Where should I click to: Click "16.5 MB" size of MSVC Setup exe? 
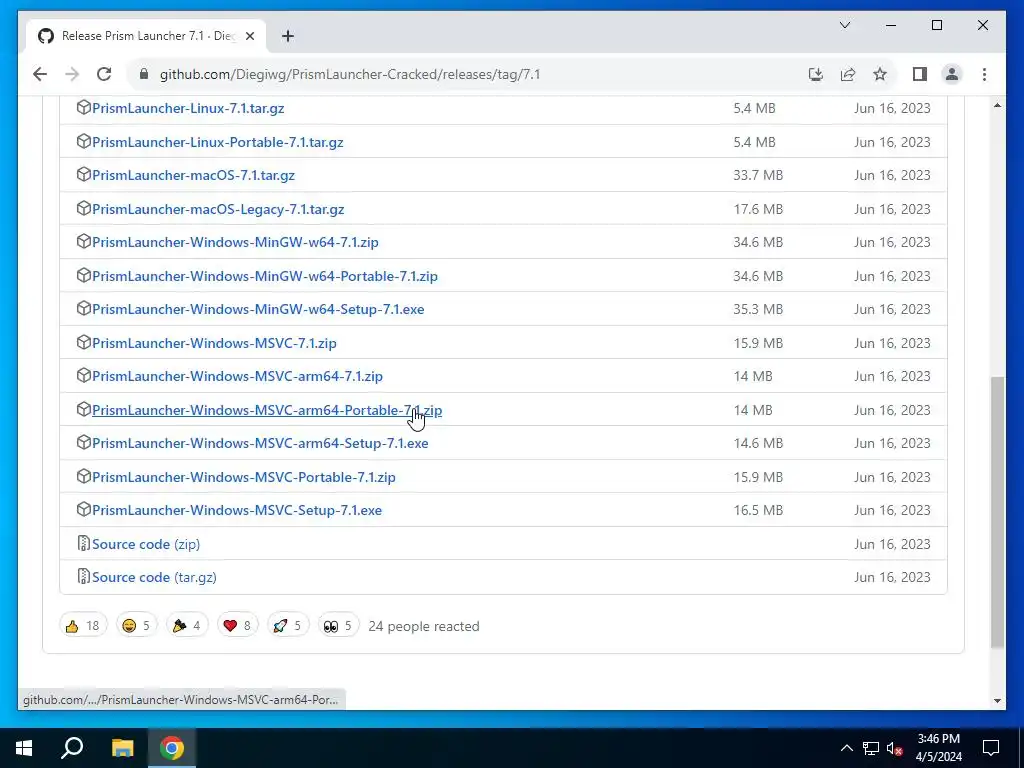pos(758,511)
